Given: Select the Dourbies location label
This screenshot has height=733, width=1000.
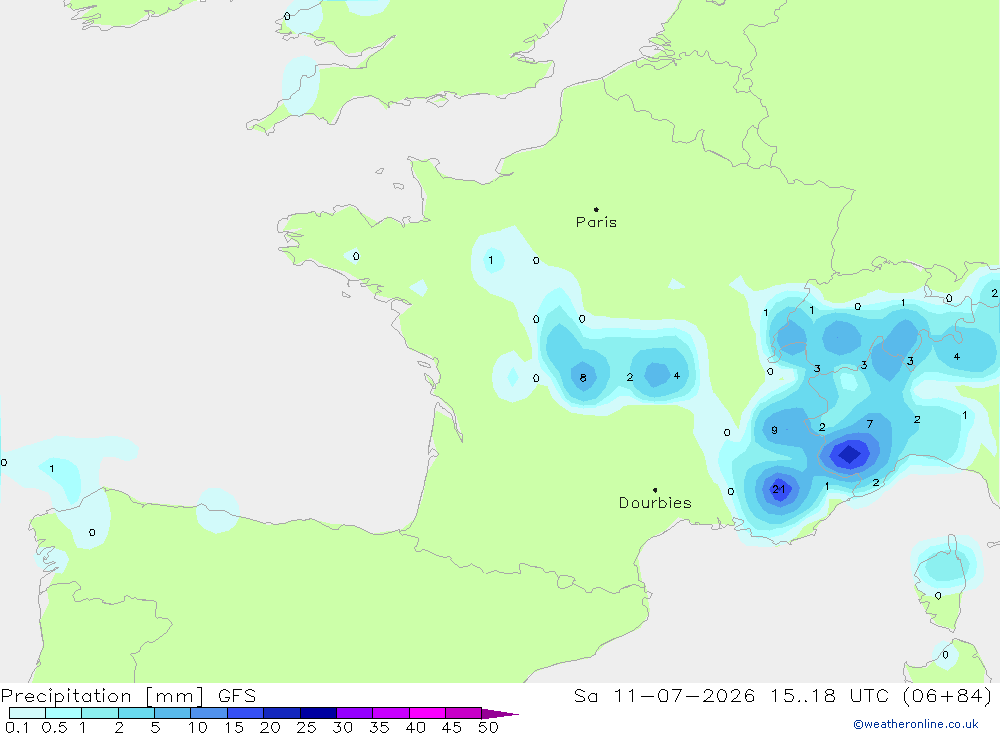Looking at the screenshot, I should (x=655, y=503).
